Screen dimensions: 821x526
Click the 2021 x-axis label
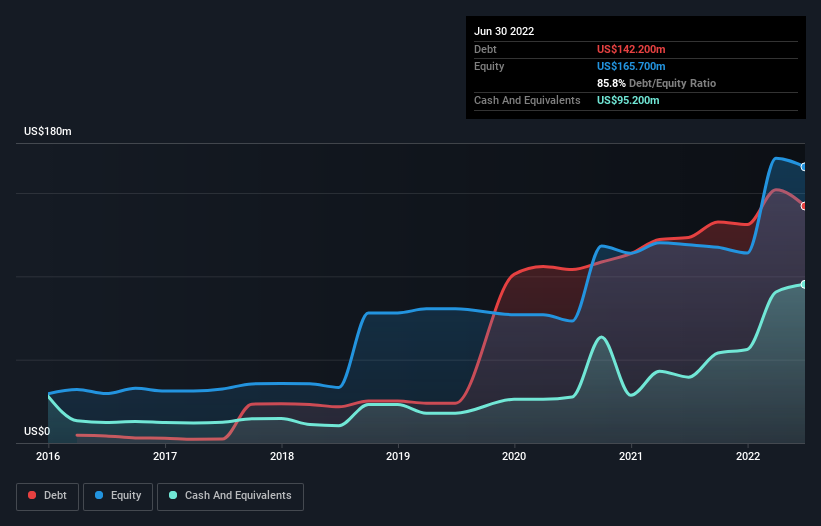pyautogui.click(x=631, y=456)
